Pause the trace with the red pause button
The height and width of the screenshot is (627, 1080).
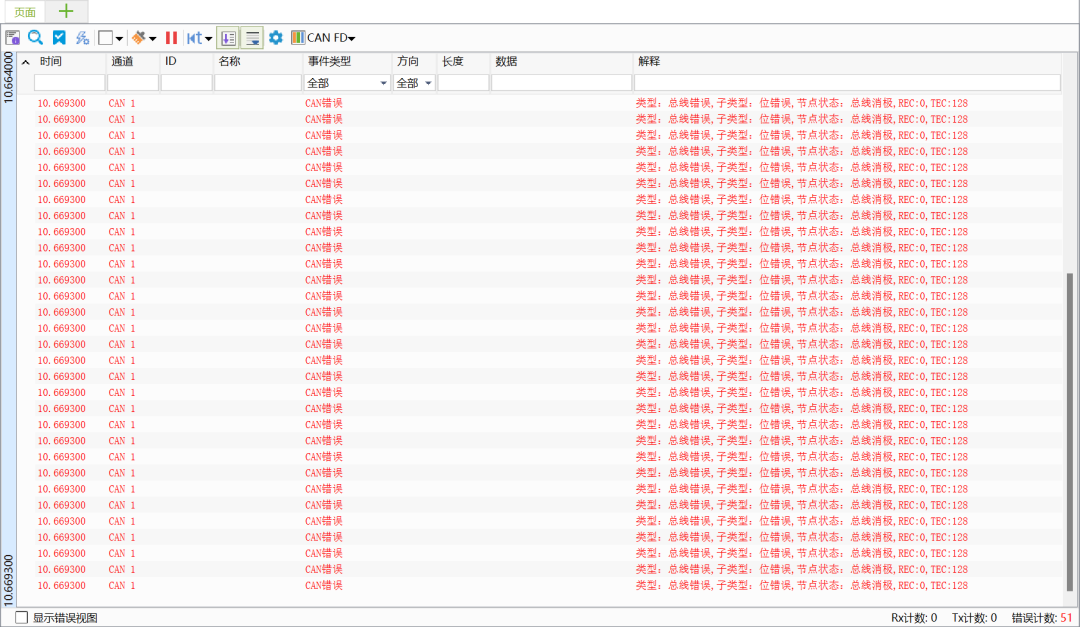pyautogui.click(x=172, y=38)
